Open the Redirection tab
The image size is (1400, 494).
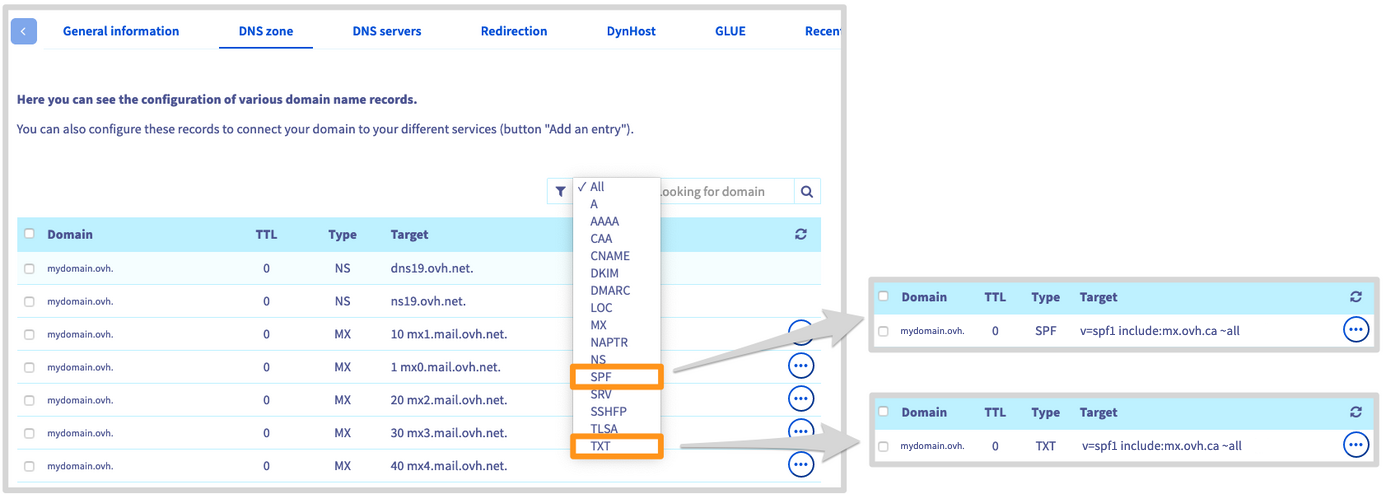[514, 31]
